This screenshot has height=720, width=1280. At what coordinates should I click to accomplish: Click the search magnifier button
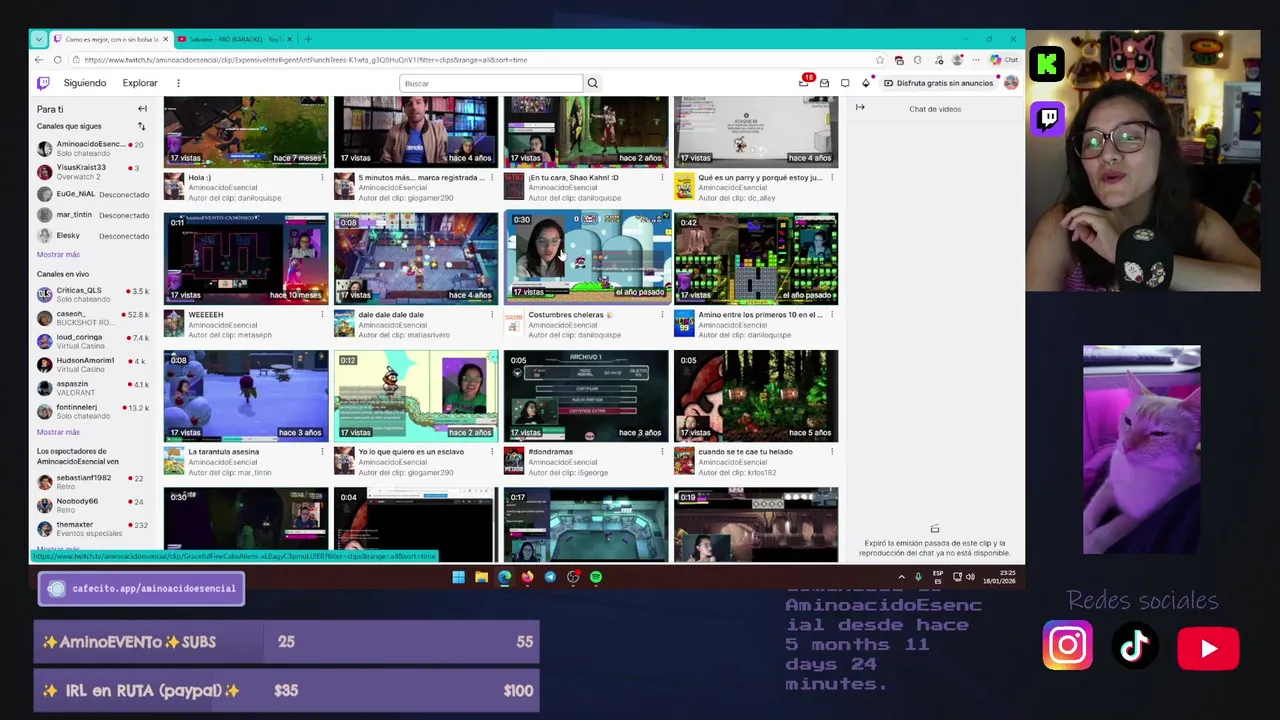pyautogui.click(x=592, y=83)
